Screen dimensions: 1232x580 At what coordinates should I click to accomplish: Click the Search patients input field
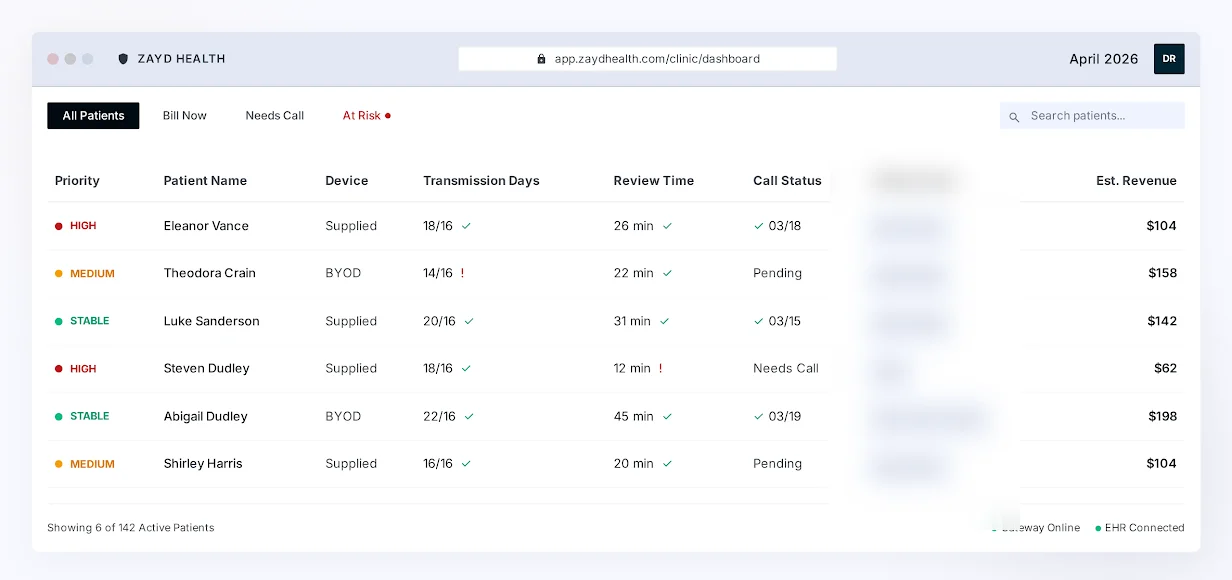coord(1092,116)
